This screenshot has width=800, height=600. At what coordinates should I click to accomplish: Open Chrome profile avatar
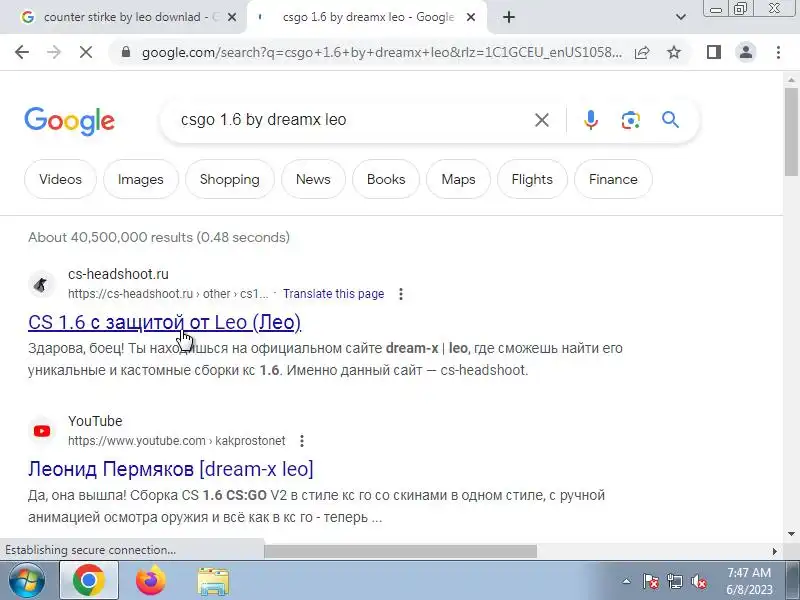746,52
